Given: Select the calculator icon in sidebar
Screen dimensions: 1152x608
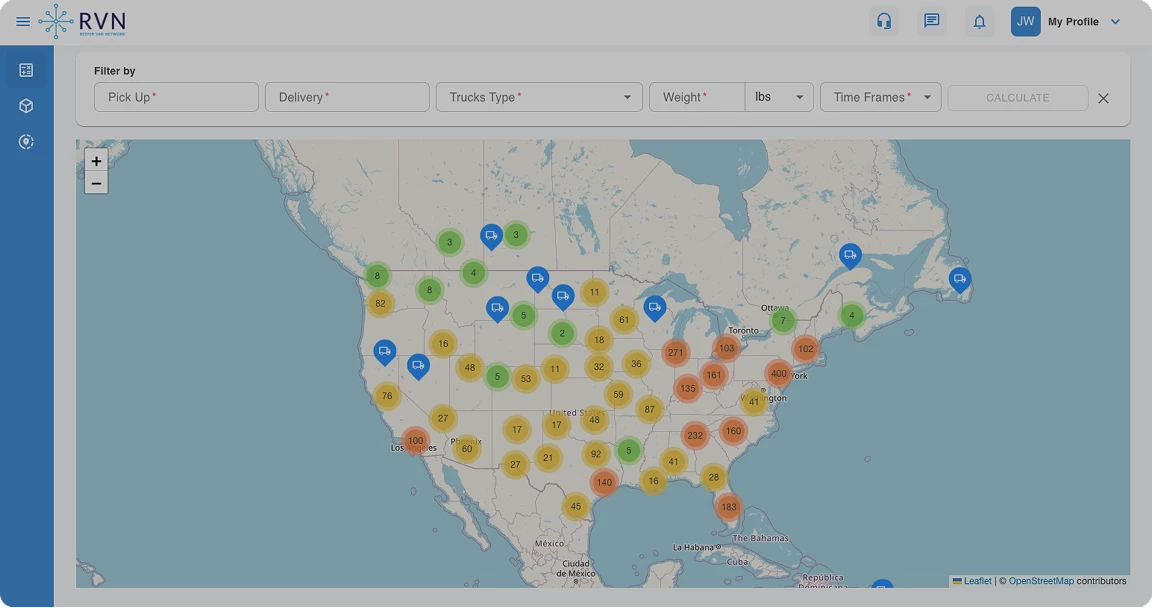Looking at the screenshot, I should tap(26, 70).
